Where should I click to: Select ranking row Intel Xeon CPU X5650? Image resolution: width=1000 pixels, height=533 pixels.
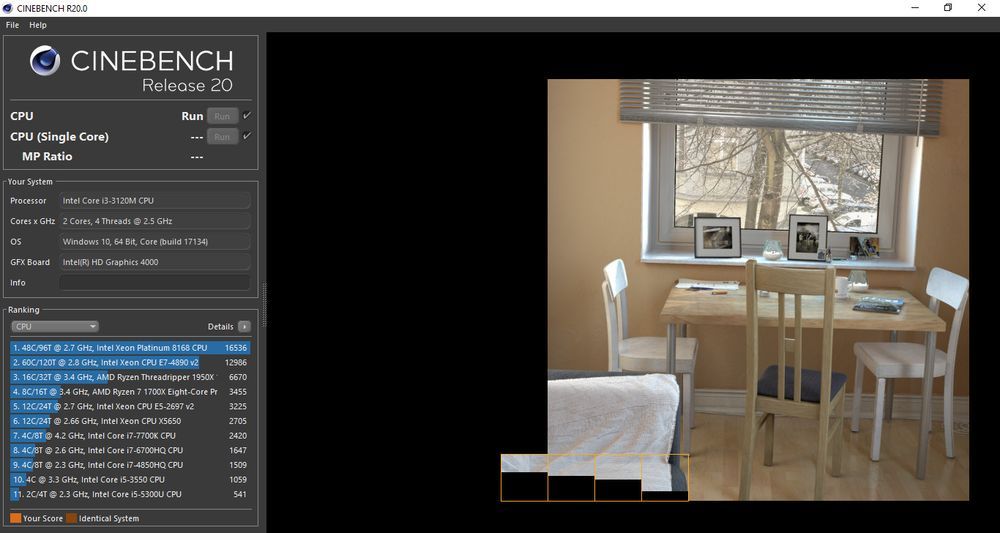click(x=130, y=421)
